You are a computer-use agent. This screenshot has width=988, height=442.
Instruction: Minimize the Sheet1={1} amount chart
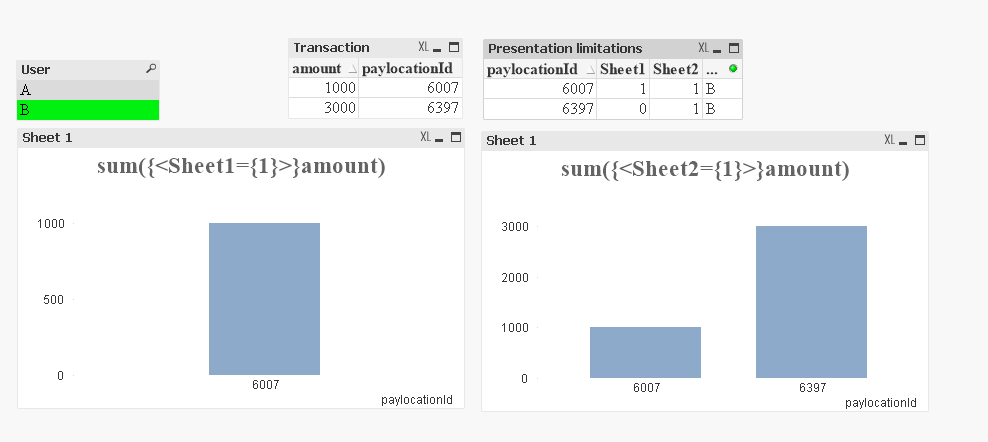point(441,137)
